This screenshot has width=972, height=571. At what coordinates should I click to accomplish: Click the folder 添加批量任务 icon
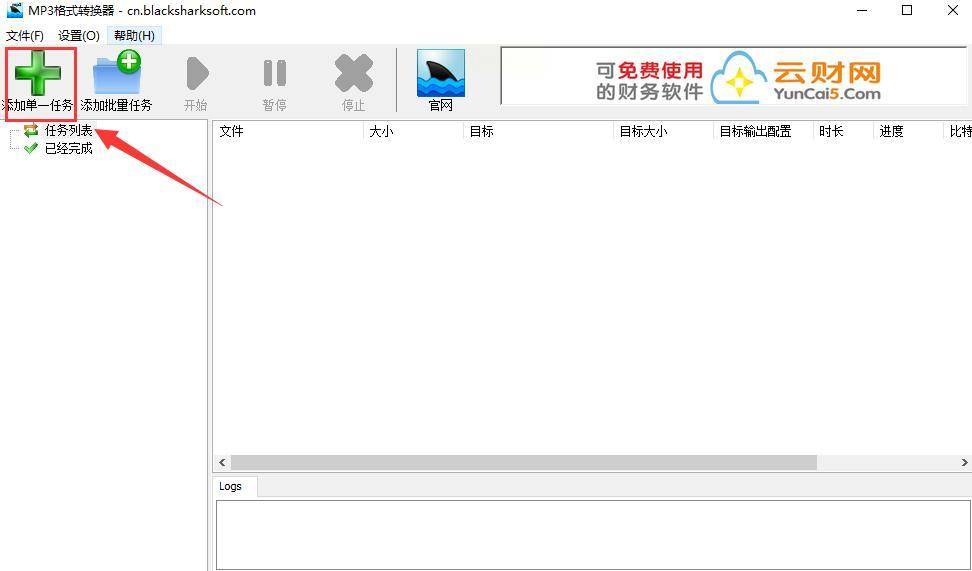[x=117, y=73]
